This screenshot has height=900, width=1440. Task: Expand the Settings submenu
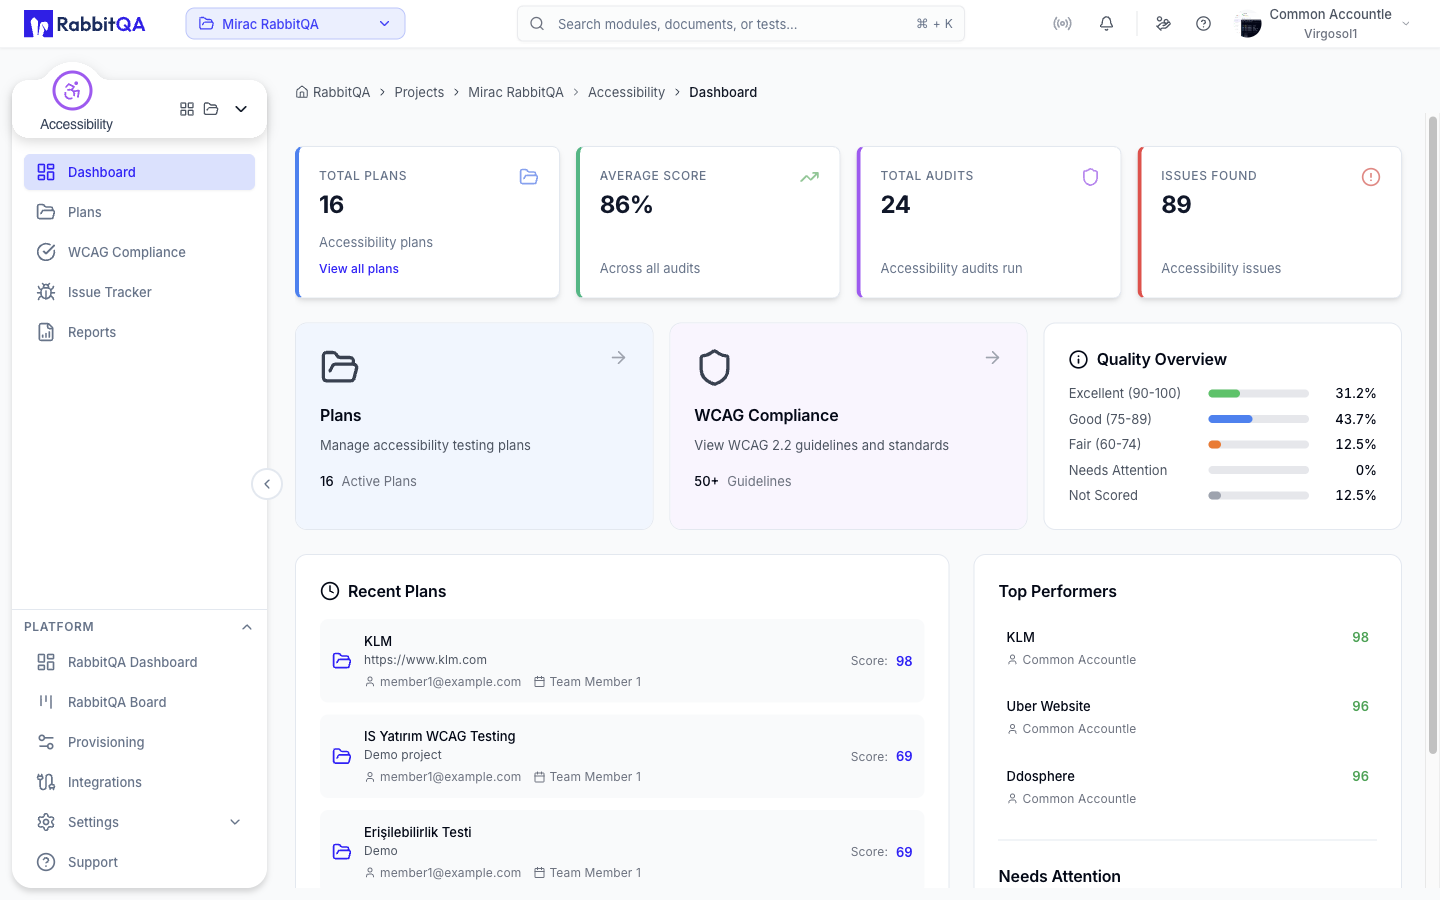(236, 822)
